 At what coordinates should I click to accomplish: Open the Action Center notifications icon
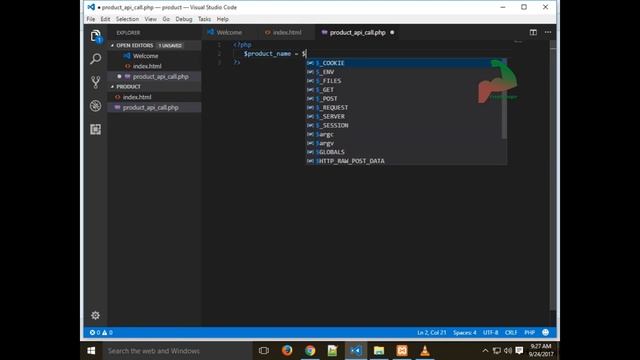pos(519,350)
